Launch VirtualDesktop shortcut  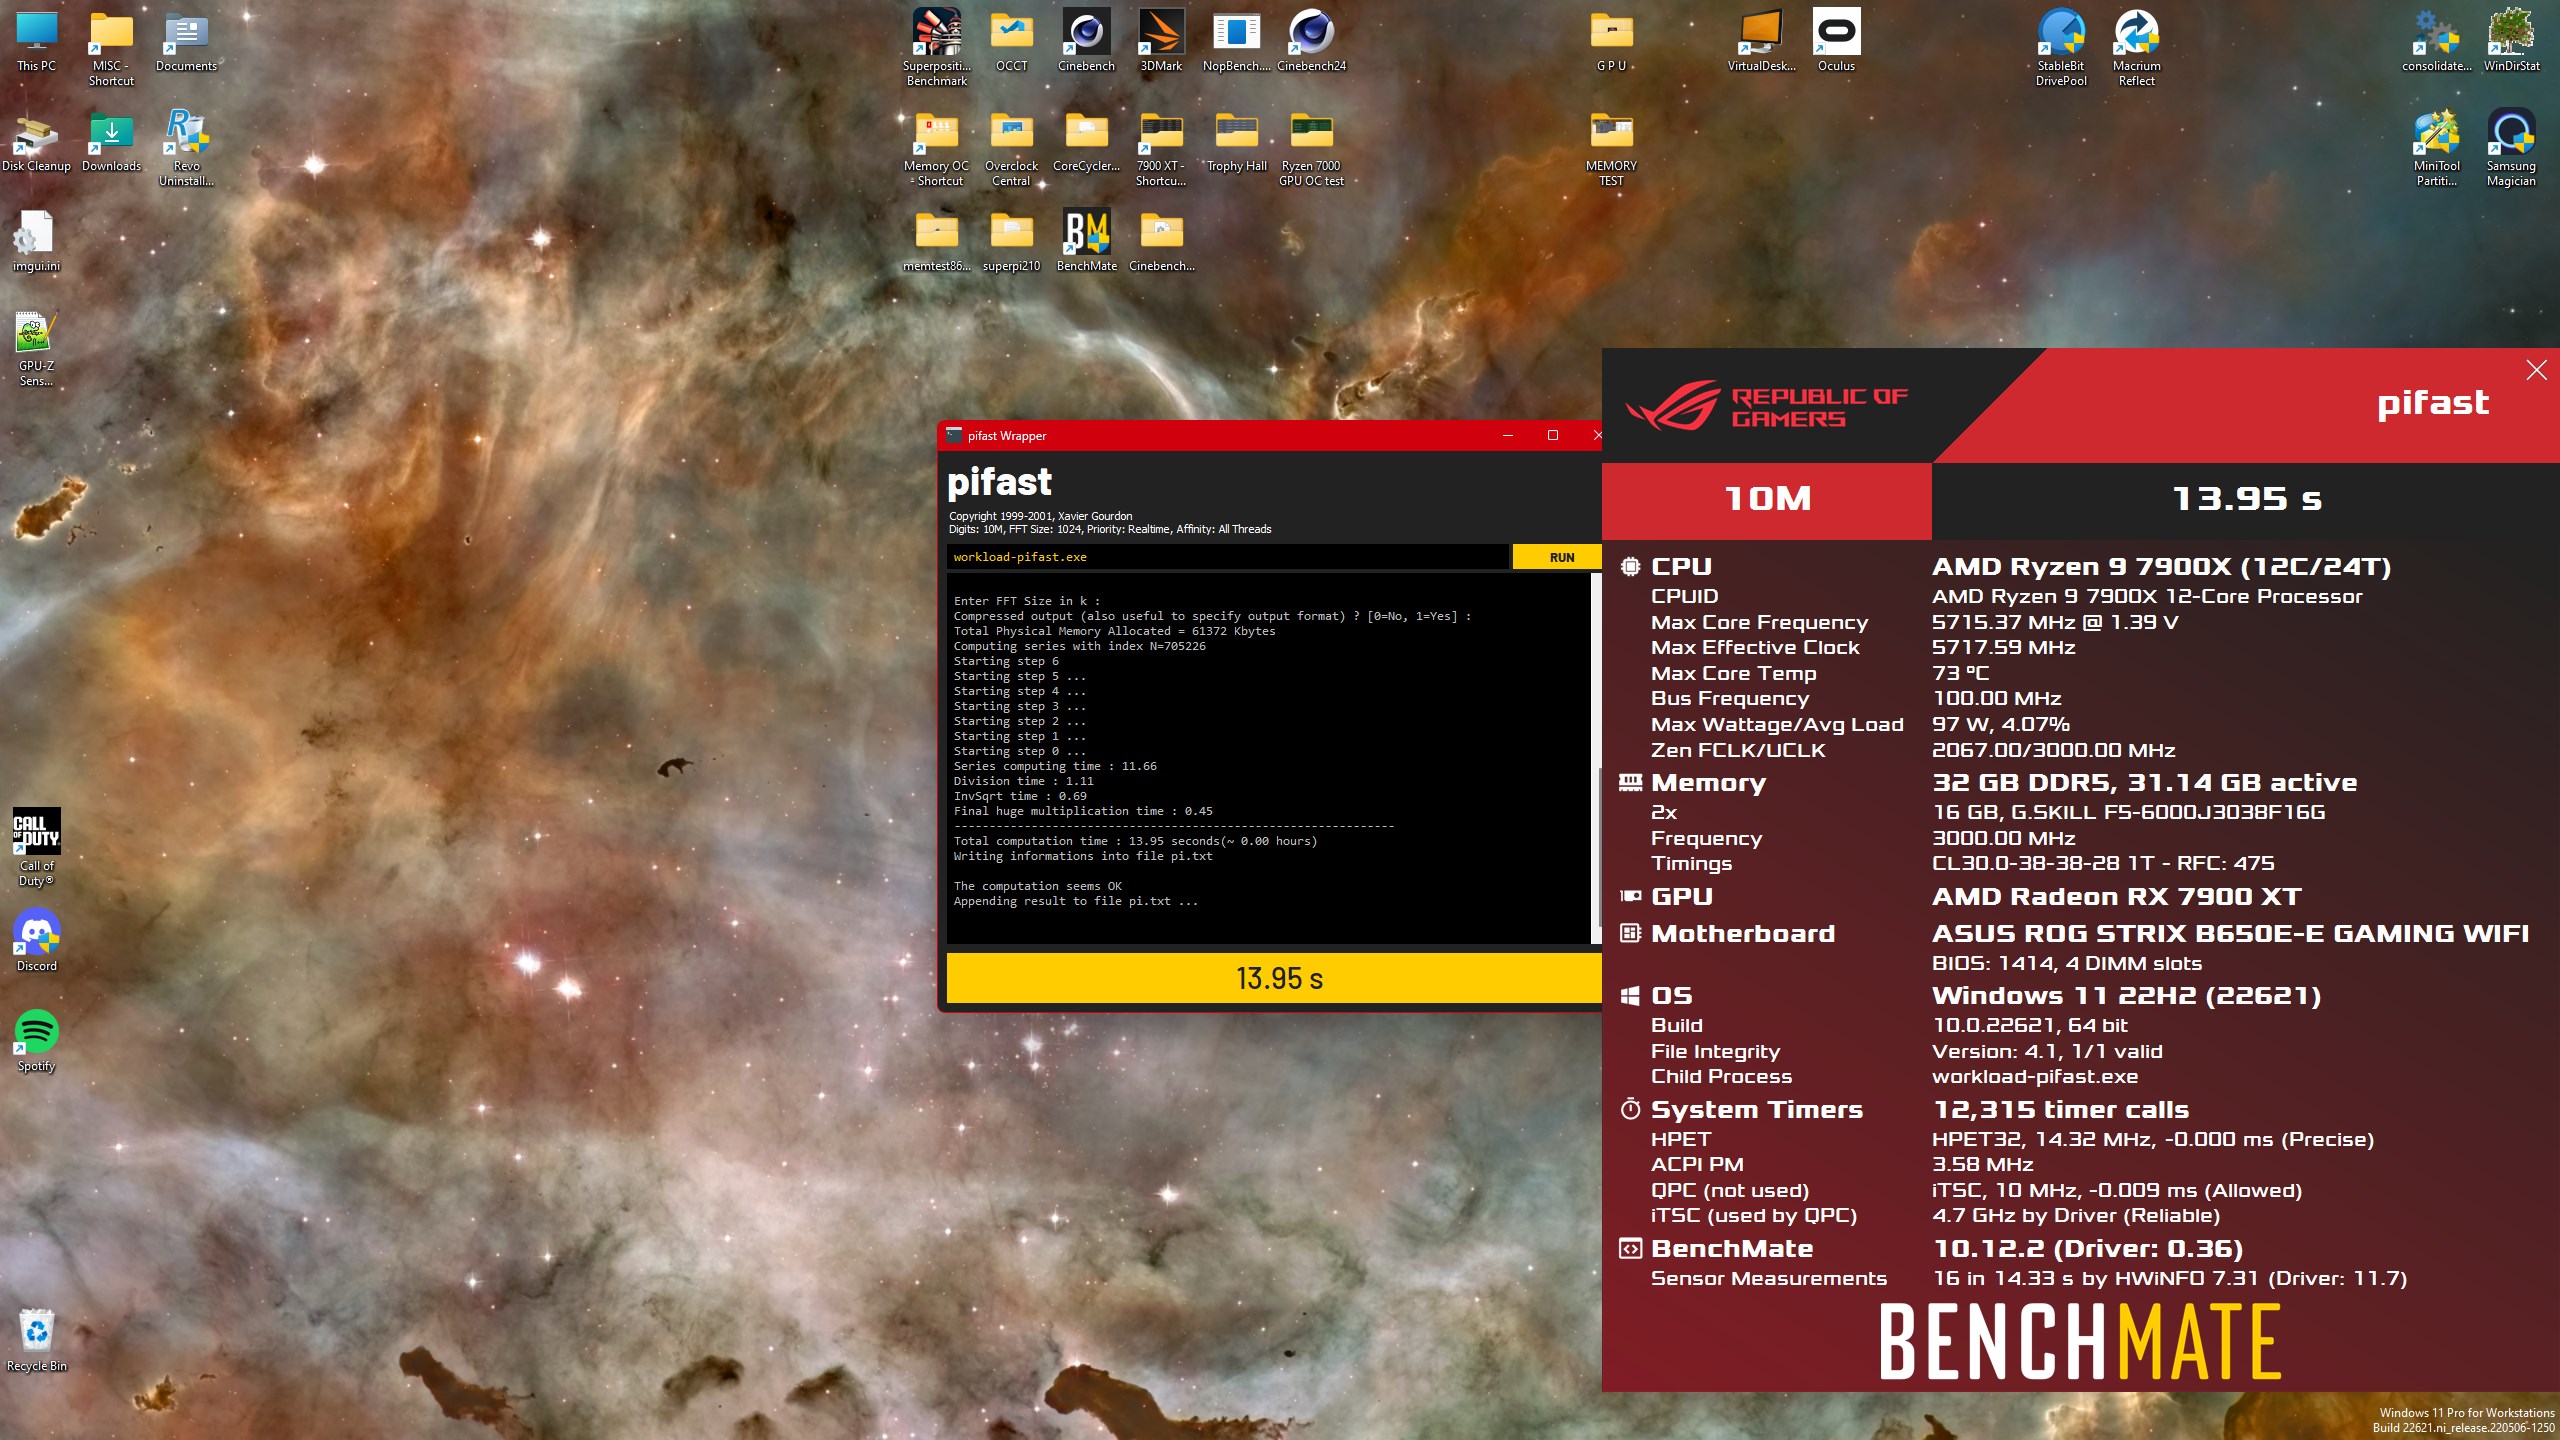(x=1761, y=42)
